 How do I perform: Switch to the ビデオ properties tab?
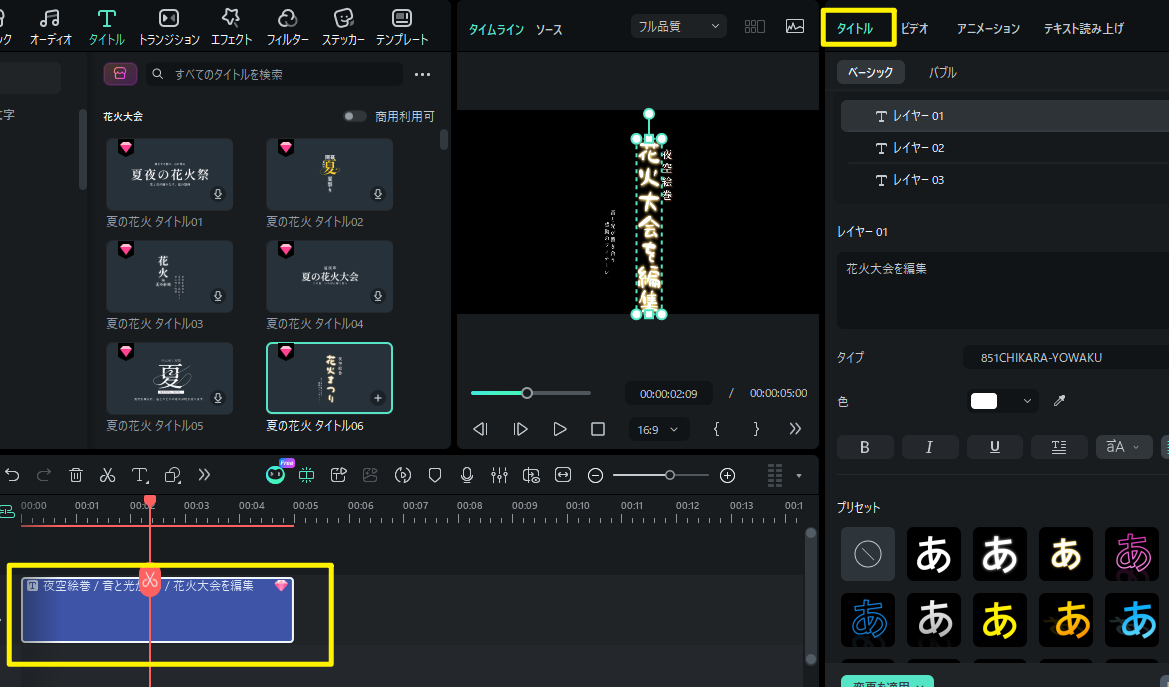(914, 28)
